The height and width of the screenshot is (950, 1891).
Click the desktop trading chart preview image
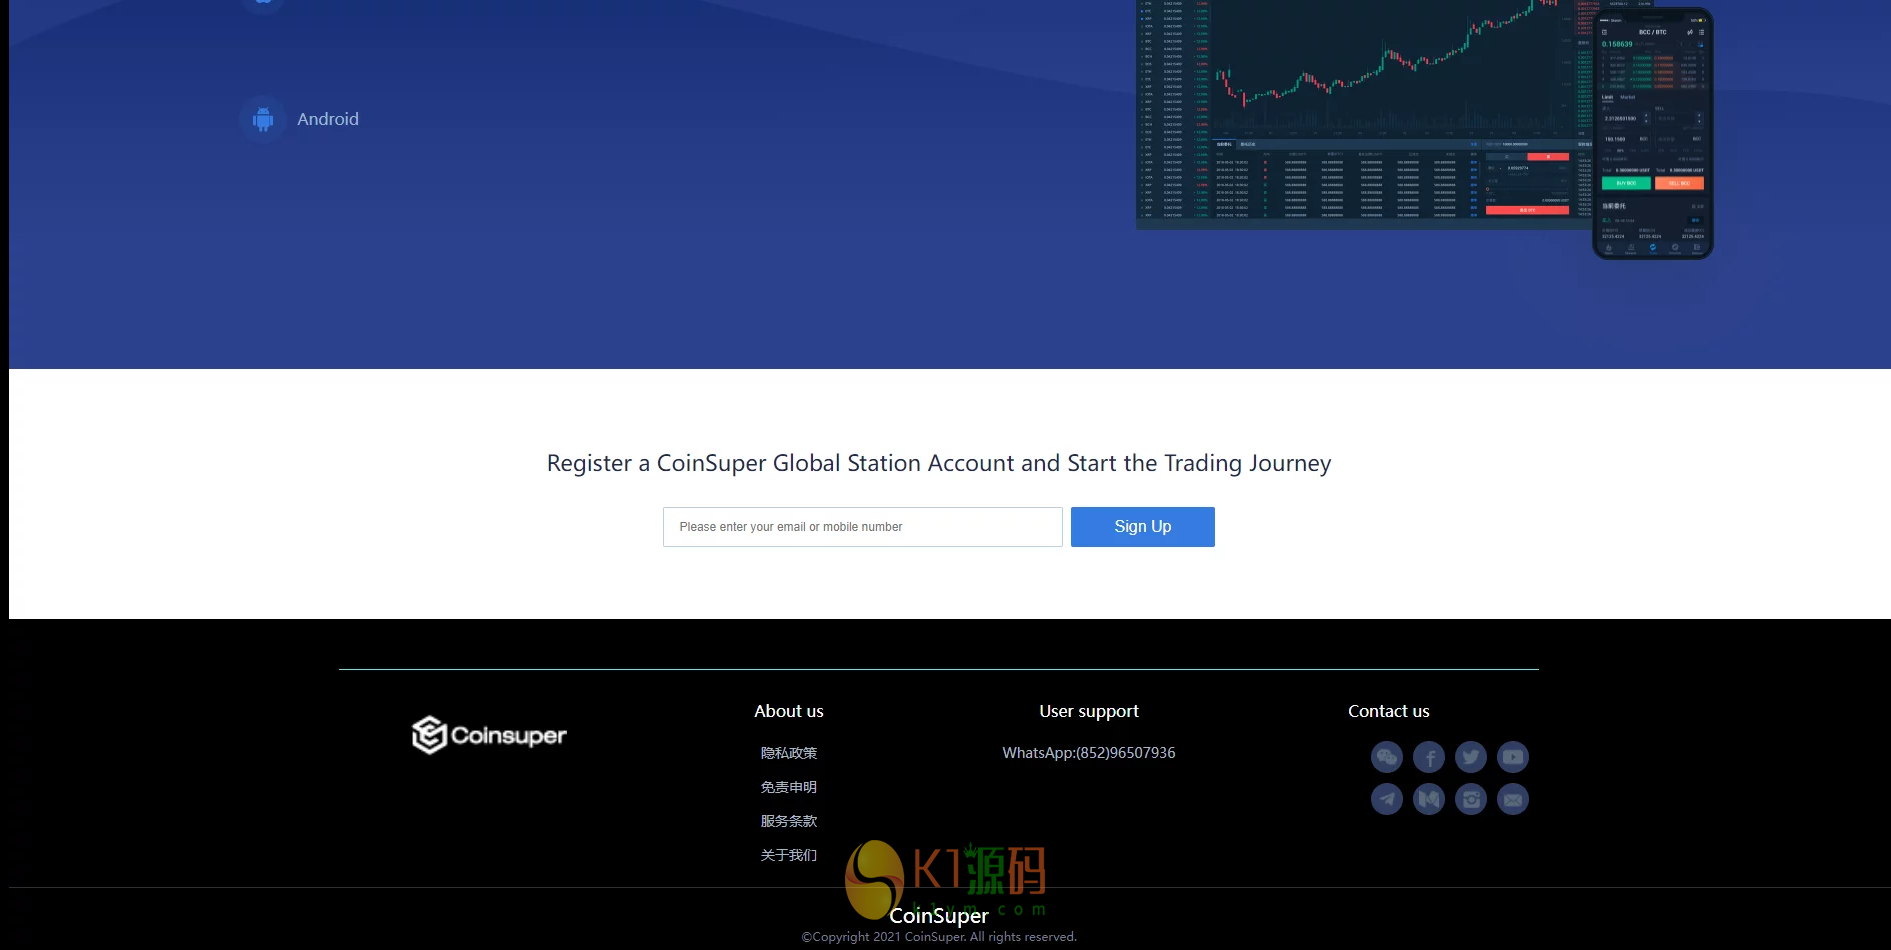point(1364,114)
